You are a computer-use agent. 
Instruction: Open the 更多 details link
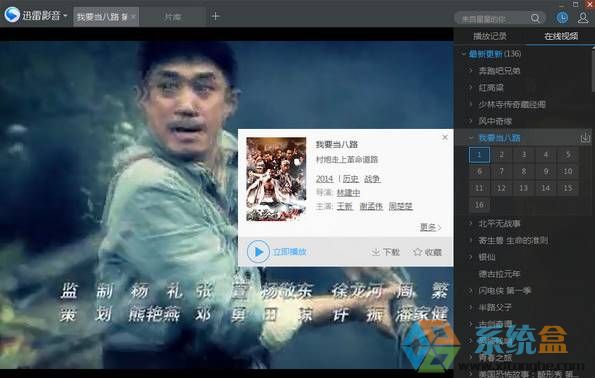click(x=430, y=227)
